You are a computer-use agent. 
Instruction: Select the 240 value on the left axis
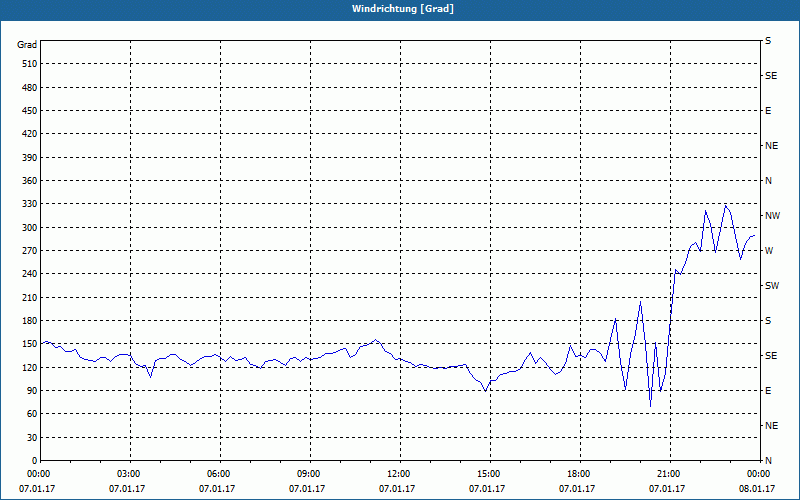(x=30, y=274)
